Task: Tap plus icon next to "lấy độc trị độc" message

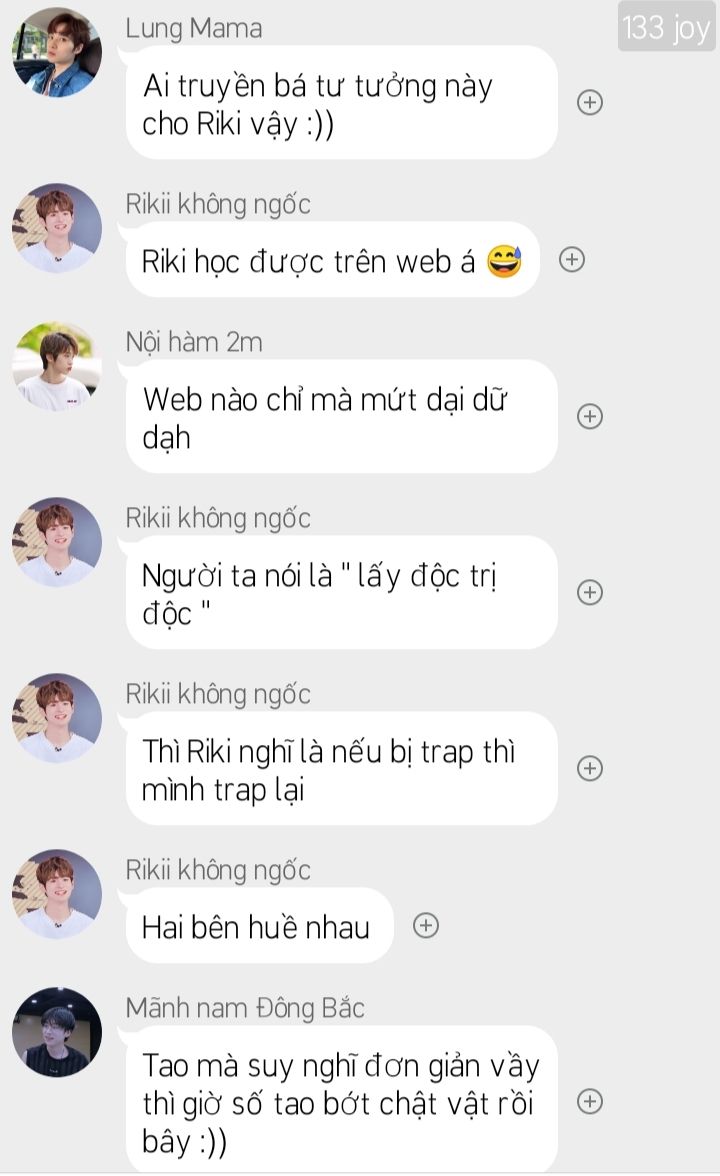Action: (x=590, y=592)
